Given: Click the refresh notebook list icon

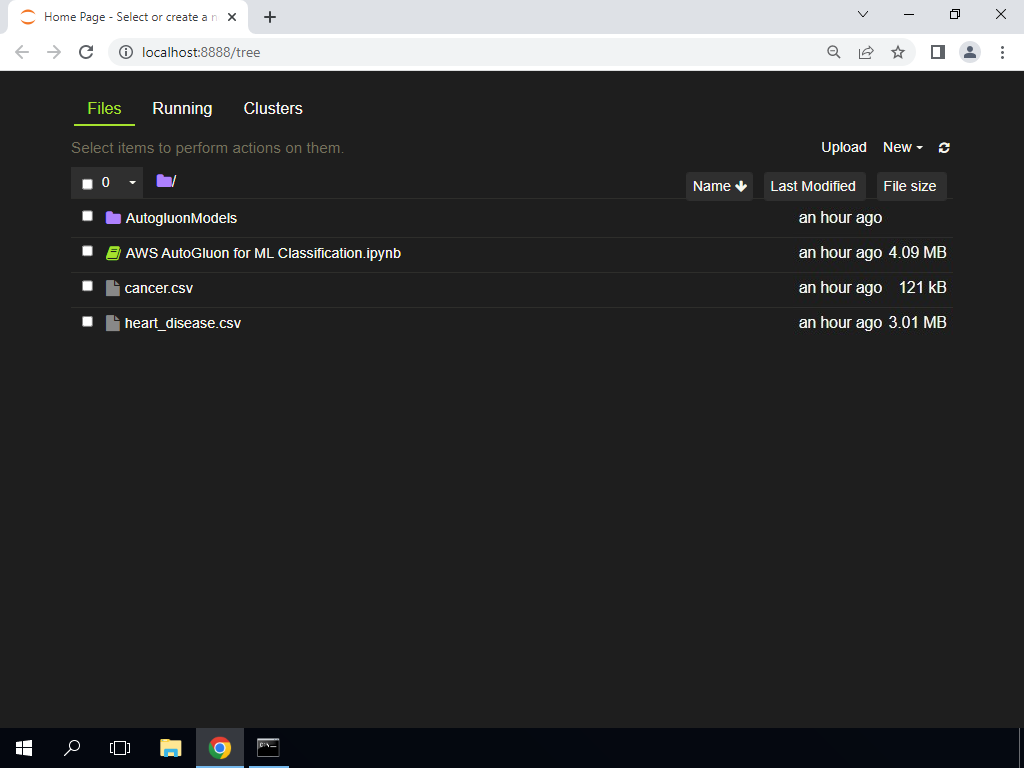Looking at the screenshot, I should pyautogui.click(x=944, y=148).
